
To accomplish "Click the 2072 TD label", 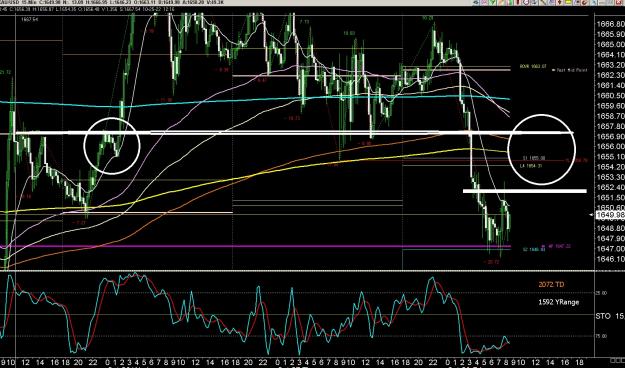I will (x=551, y=284).
